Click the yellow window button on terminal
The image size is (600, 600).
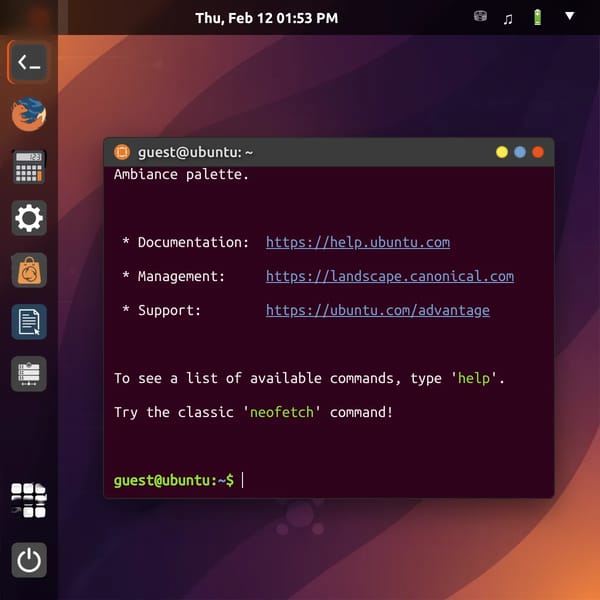click(x=502, y=152)
